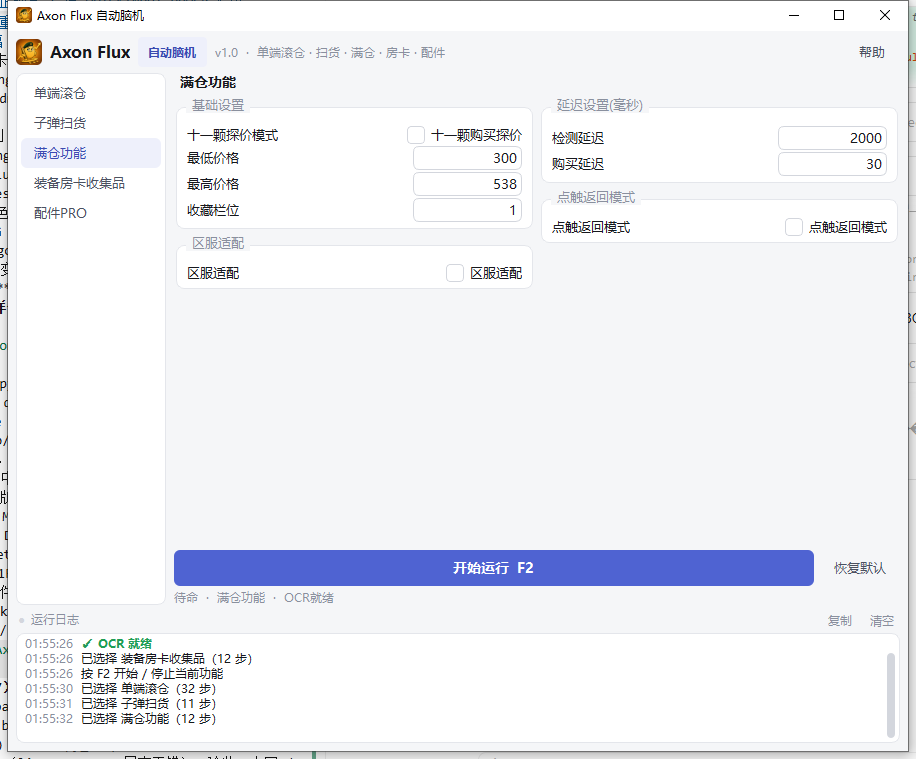The height and width of the screenshot is (759, 916).
Task: Click the small app icon in title bar
Action: [x=24, y=15]
